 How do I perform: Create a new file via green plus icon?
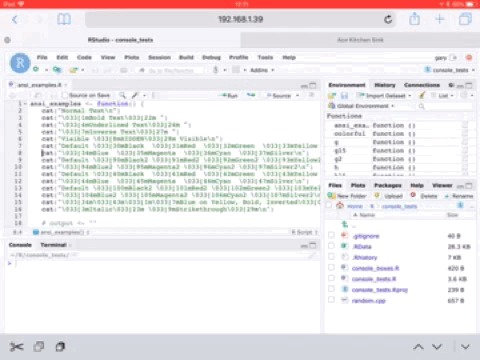36,70
